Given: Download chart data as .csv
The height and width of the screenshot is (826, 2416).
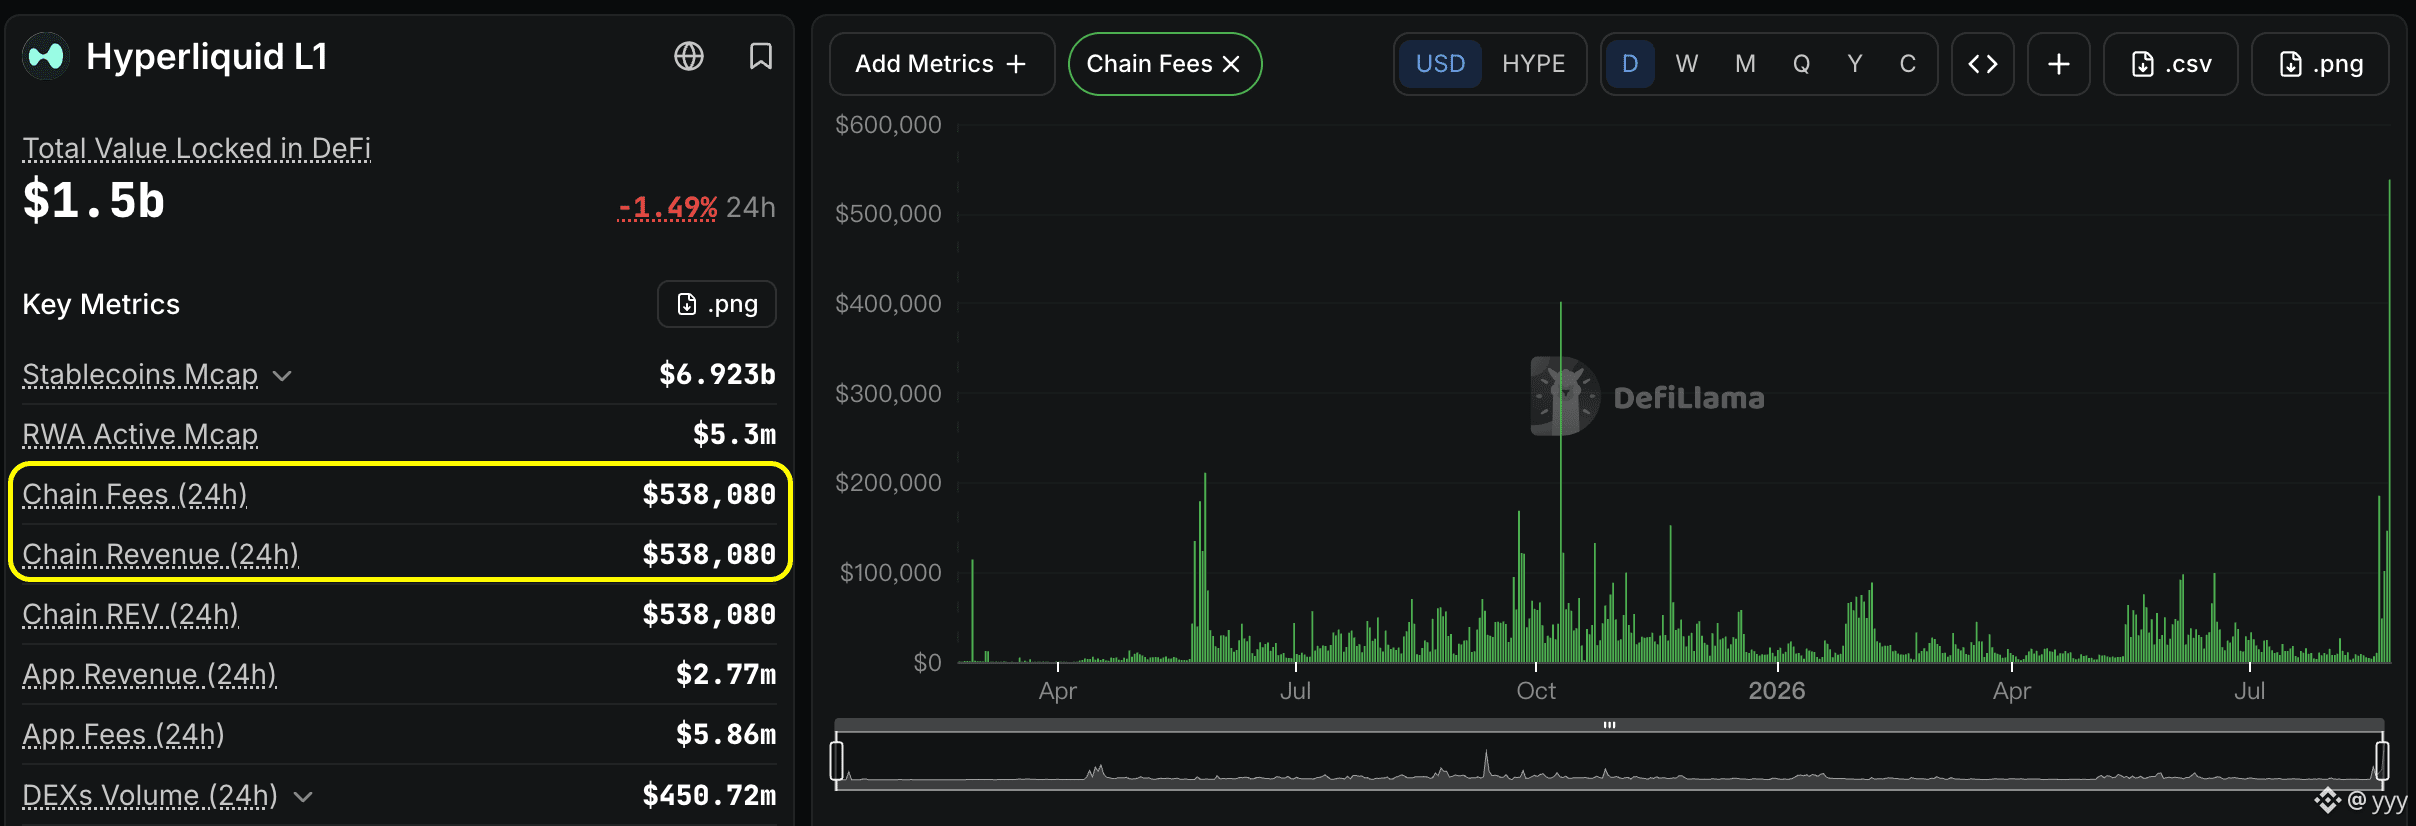Looking at the screenshot, I should [2171, 64].
